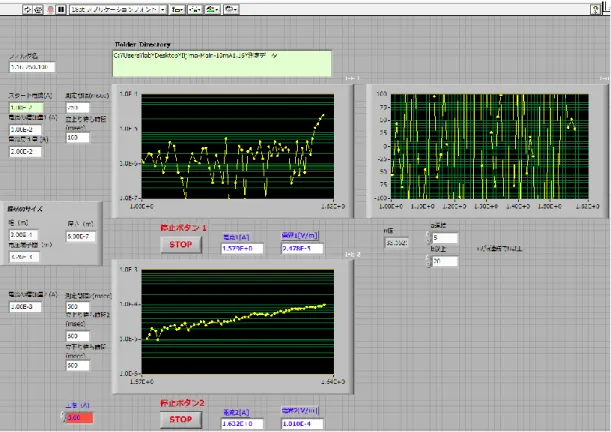Click the 1.00E+0 x-axis label of the top-left graph

pyautogui.click(x=141, y=206)
